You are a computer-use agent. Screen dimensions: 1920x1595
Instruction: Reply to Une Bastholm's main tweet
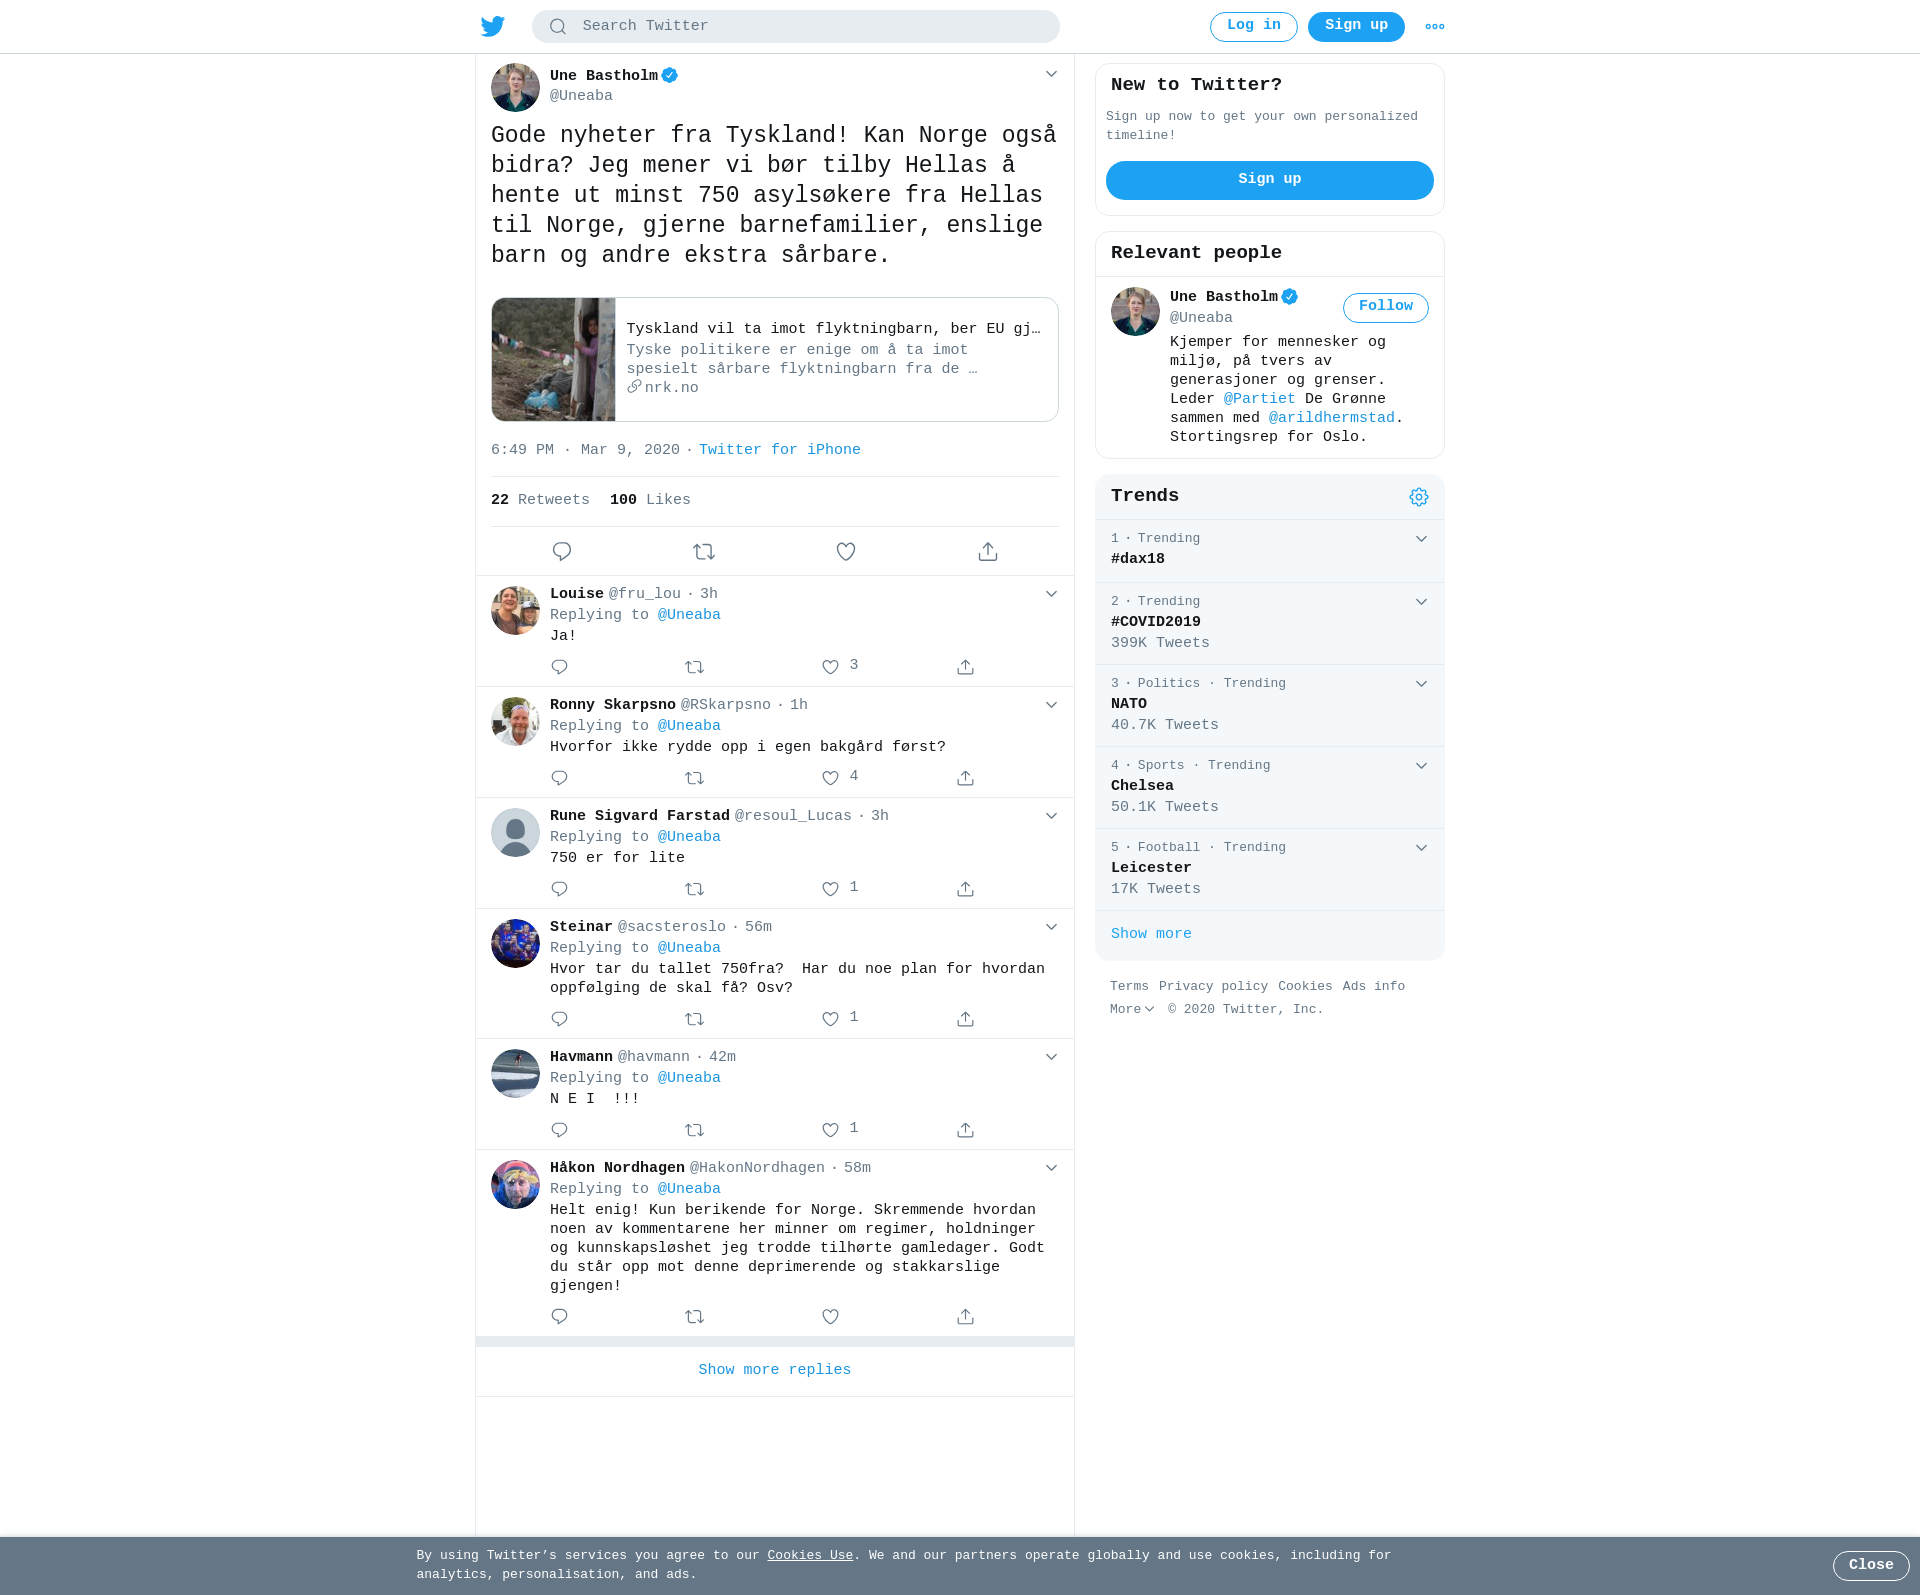coord(562,551)
